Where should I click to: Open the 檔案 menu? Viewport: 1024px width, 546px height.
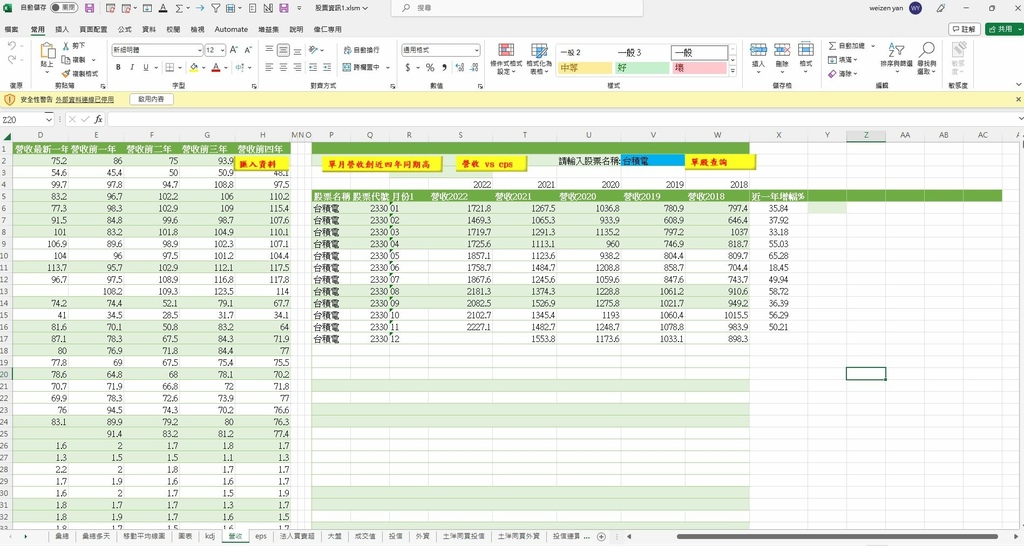point(11,29)
